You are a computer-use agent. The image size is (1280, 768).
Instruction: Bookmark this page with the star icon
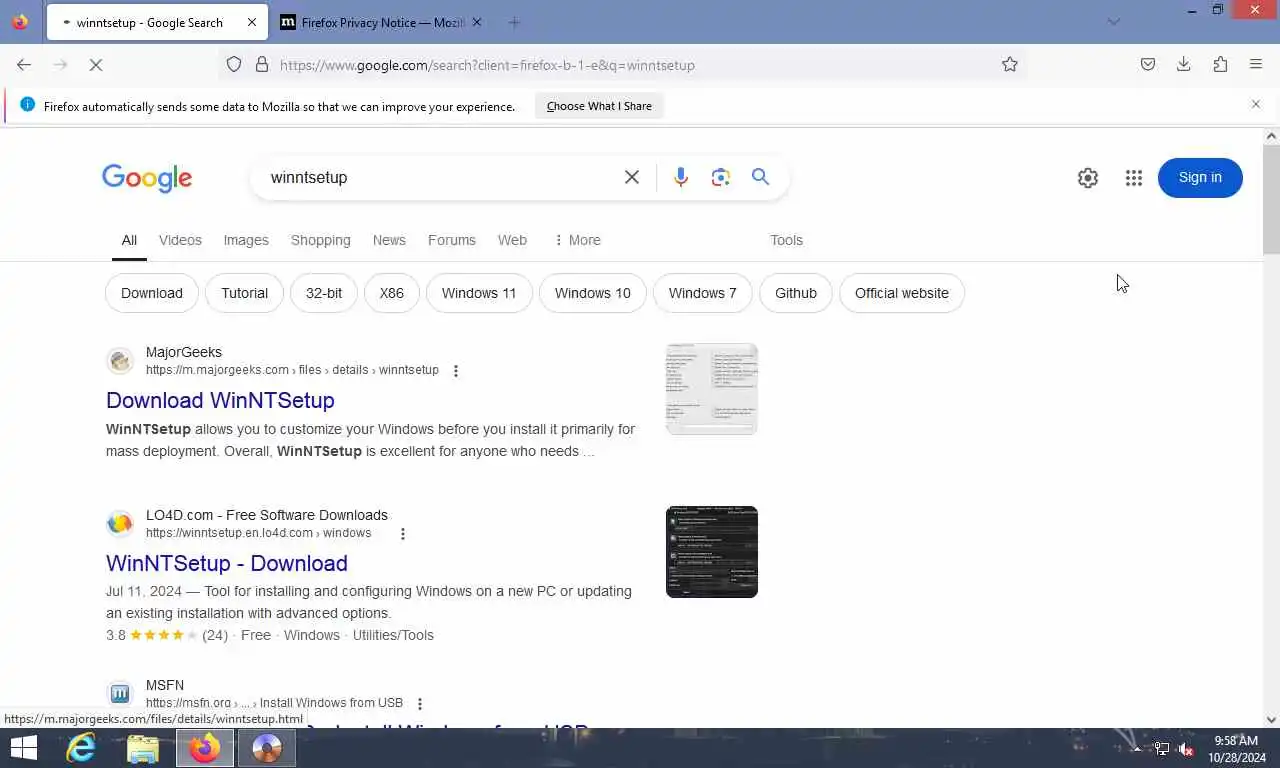coord(1010,65)
